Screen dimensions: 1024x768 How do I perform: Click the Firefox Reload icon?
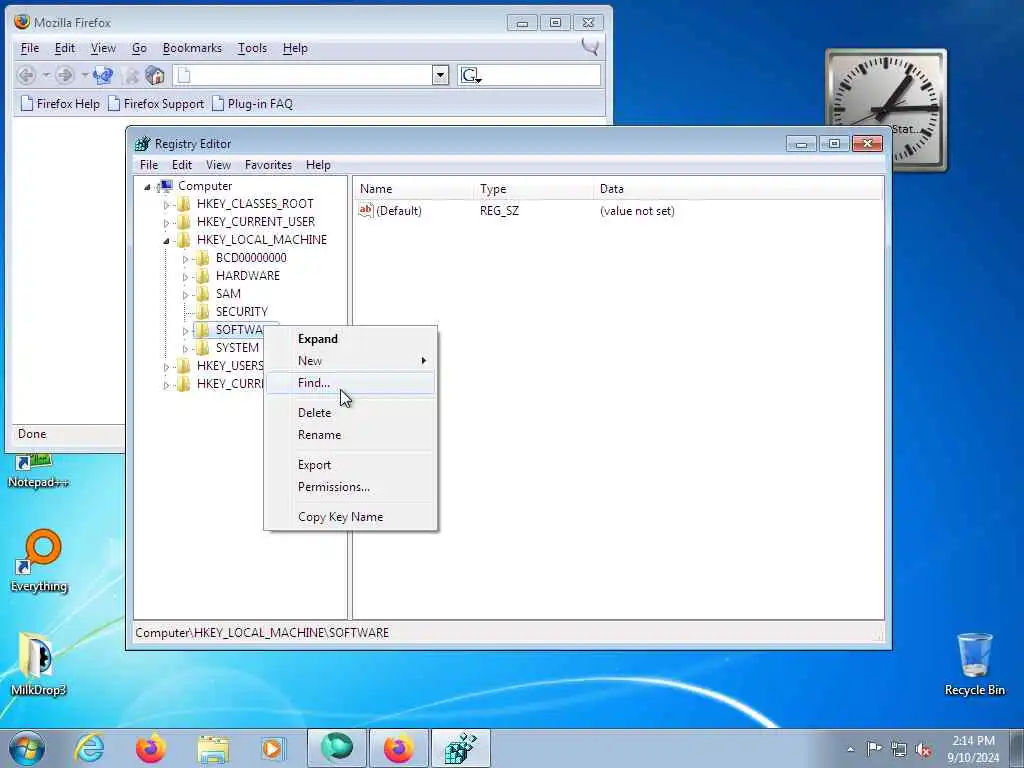point(103,76)
